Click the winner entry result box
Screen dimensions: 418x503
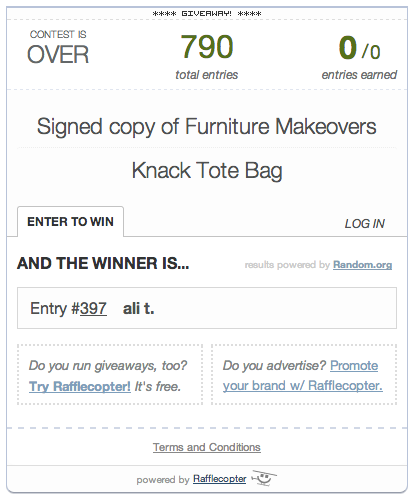pyautogui.click(x=207, y=308)
